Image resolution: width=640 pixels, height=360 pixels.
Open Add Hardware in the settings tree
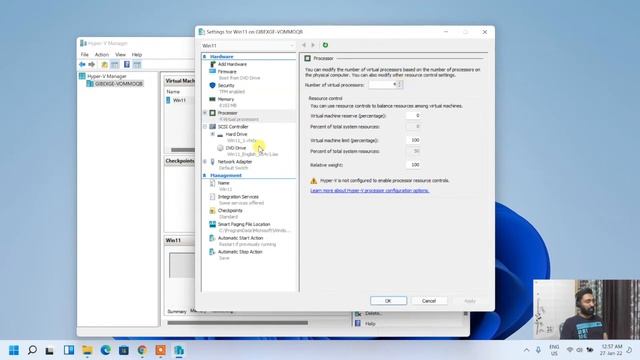(x=232, y=64)
